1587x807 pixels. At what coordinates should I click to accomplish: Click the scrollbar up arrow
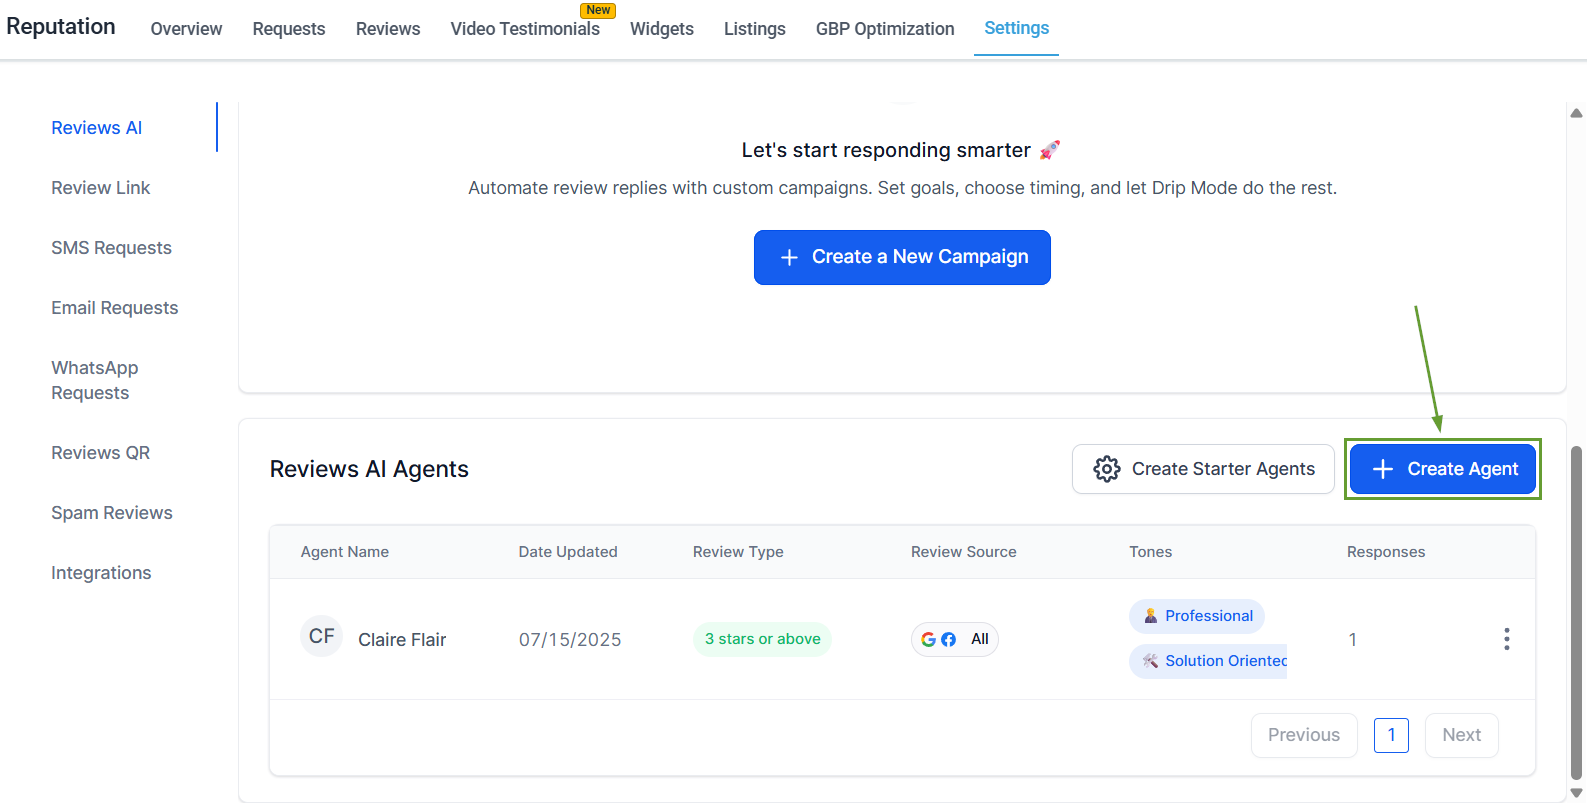coord(1576,113)
